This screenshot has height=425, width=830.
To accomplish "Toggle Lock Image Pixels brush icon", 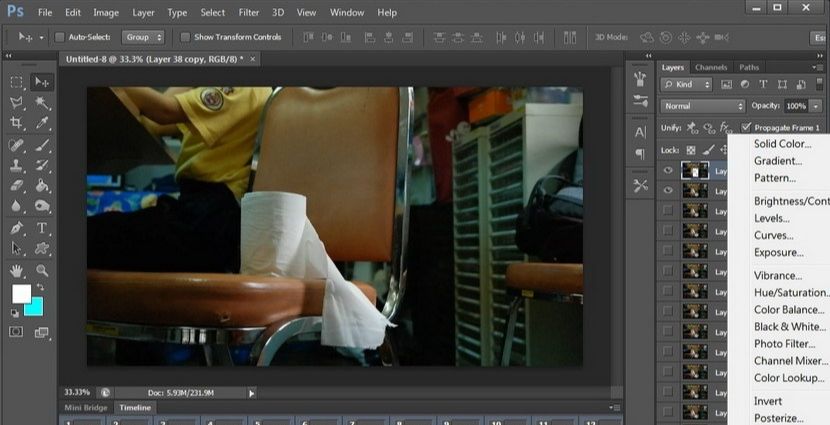I will (x=708, y=150).
